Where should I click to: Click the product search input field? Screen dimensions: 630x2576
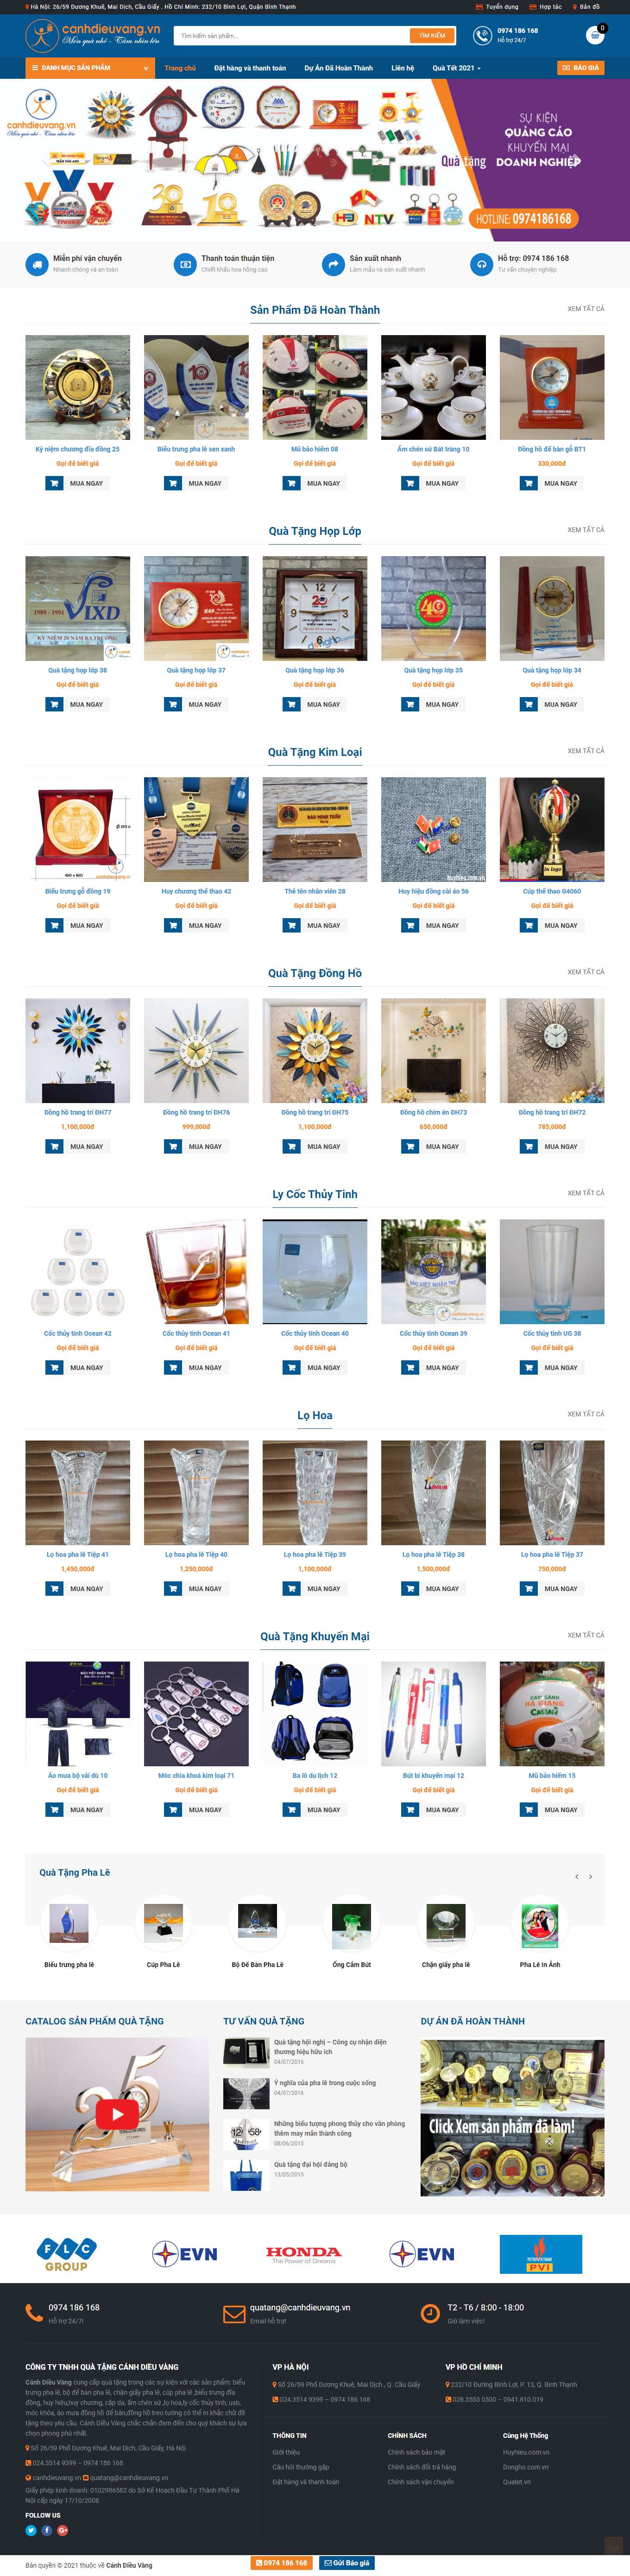292,35
